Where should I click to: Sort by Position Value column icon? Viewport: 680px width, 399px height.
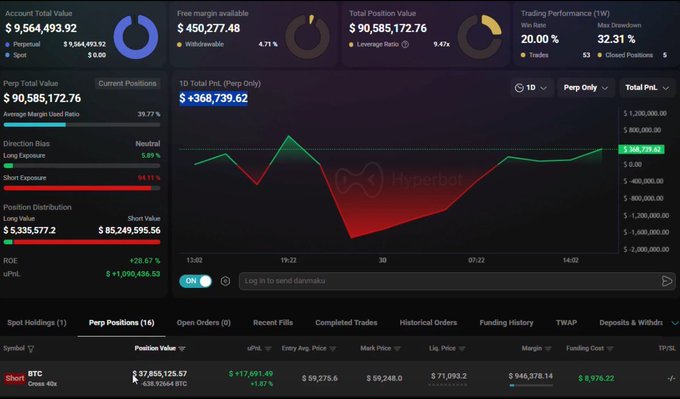[182, 349]
